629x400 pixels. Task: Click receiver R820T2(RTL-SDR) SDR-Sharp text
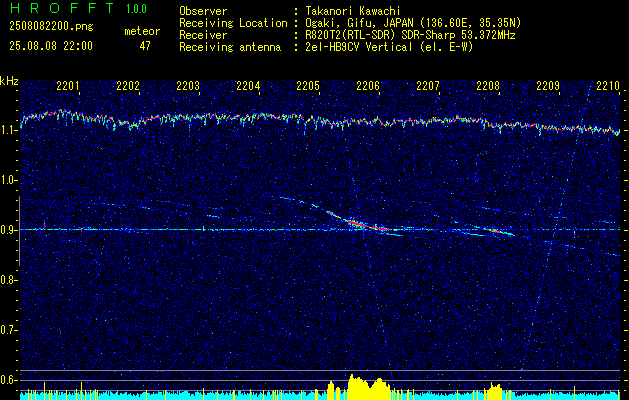pos(382,35)
